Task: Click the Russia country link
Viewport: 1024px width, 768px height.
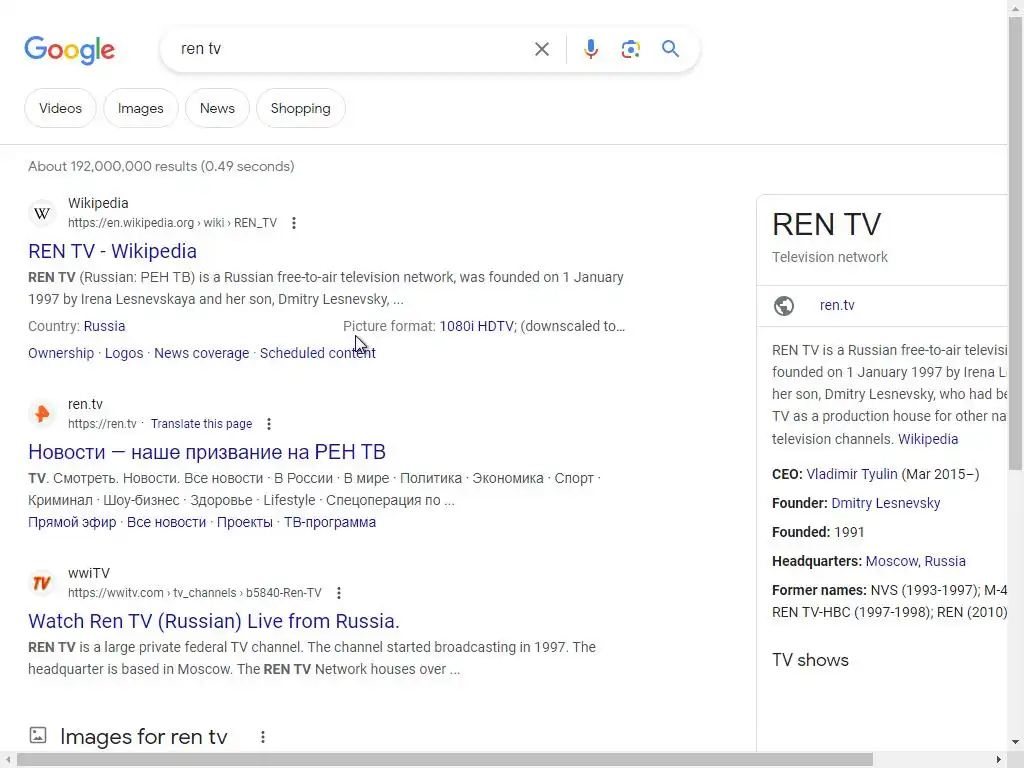Action: click(x=104, y=327)
